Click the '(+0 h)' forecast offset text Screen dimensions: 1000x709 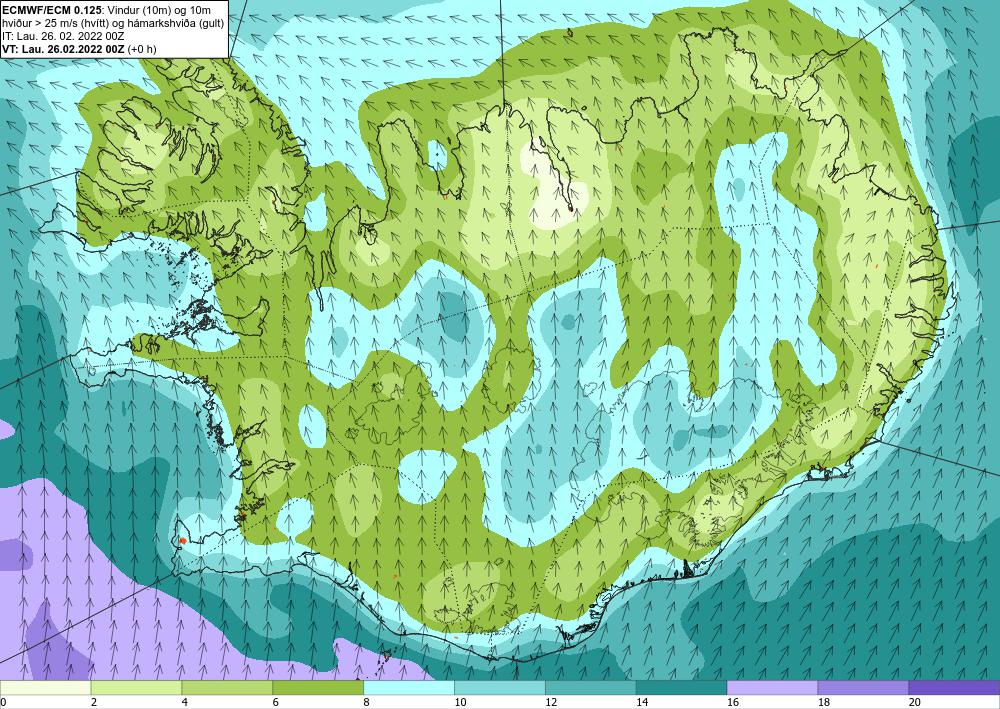click(142, 49)
